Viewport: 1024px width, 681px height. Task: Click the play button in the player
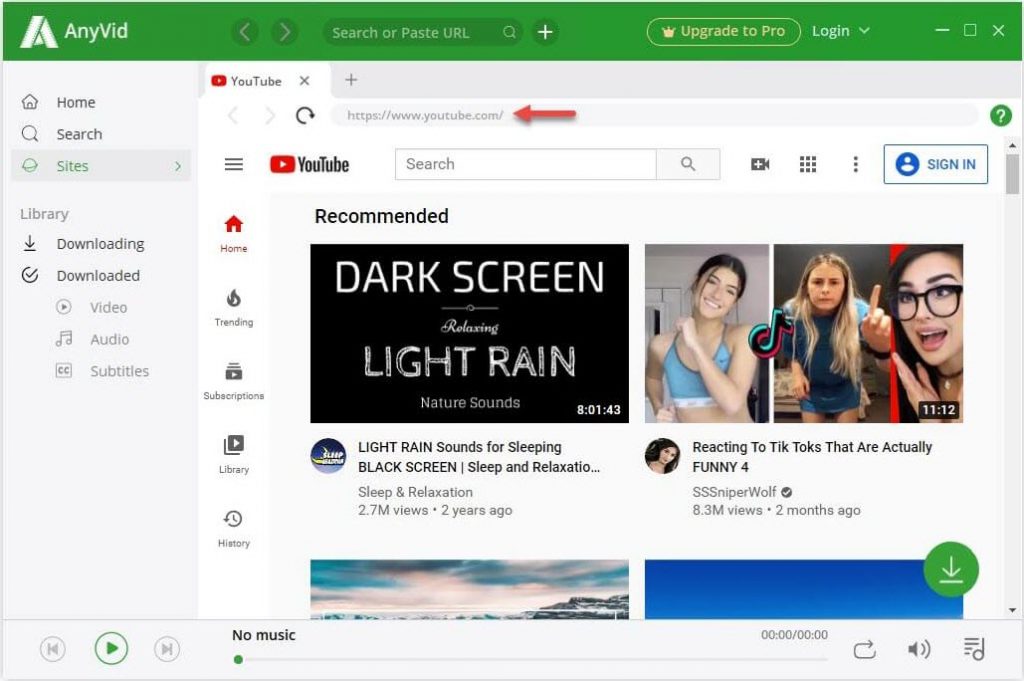coord(111,648)
